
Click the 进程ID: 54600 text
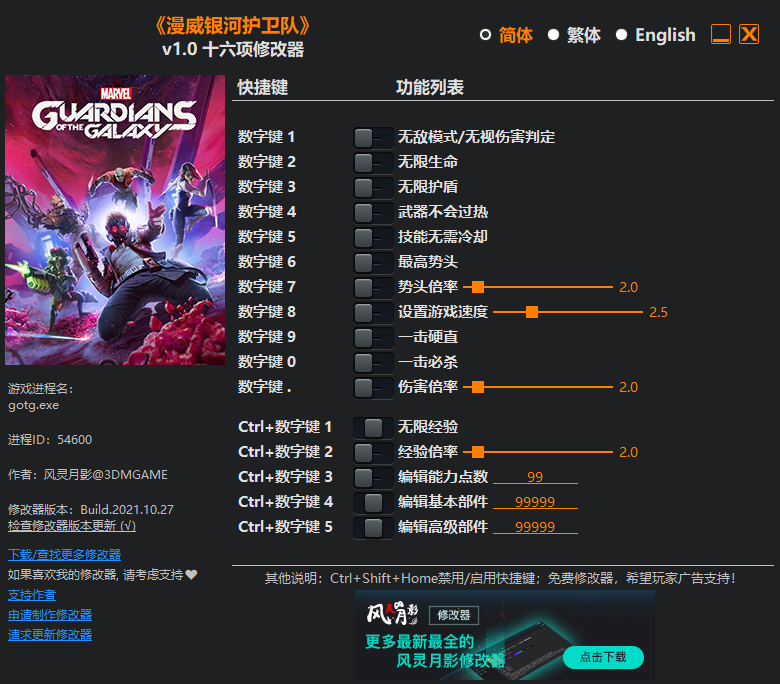(50, 440)
